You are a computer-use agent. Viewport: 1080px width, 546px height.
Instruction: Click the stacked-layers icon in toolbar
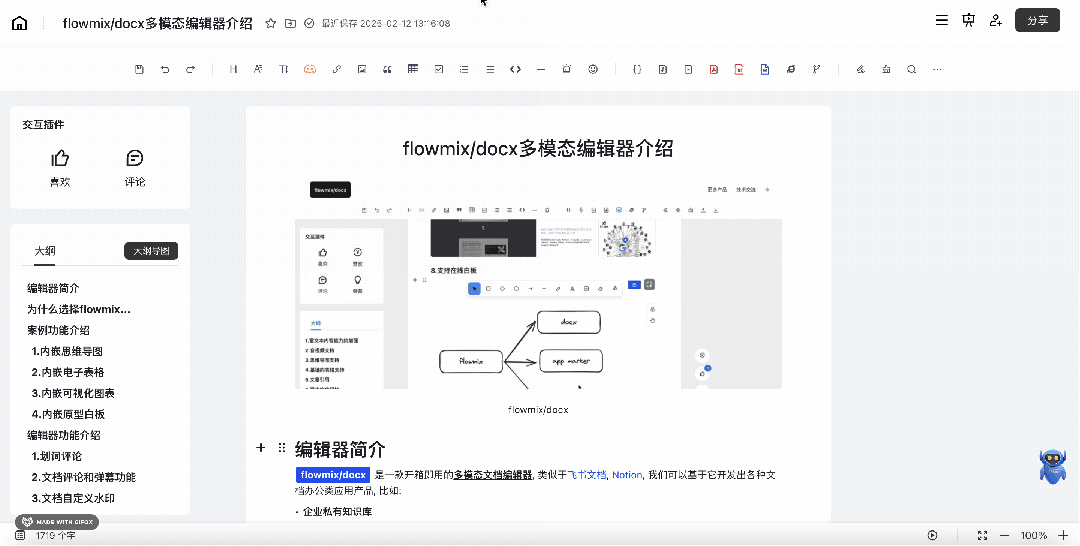click(791, 70)
